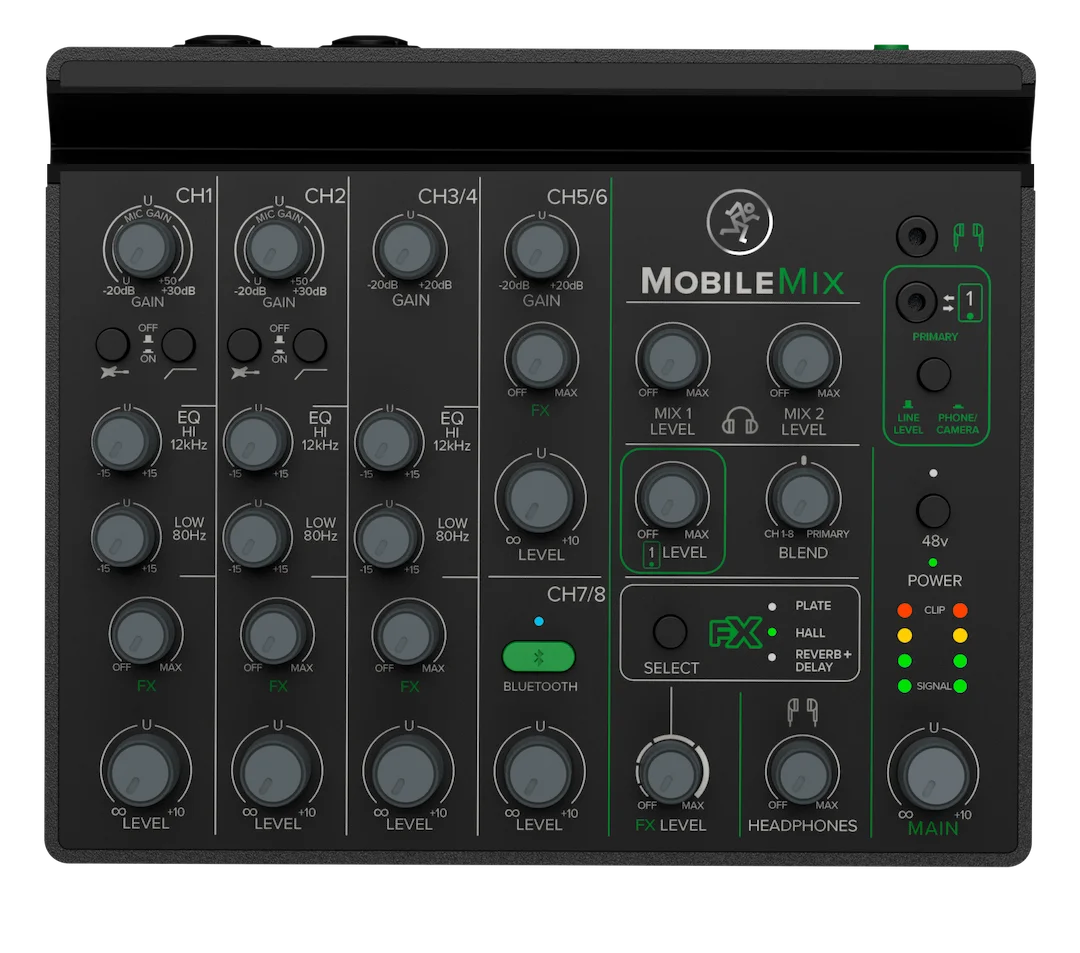Viewport: 1080px width, 953px height.
Task: Click the CH1 FX send knob
Action: tap(145, 632)
